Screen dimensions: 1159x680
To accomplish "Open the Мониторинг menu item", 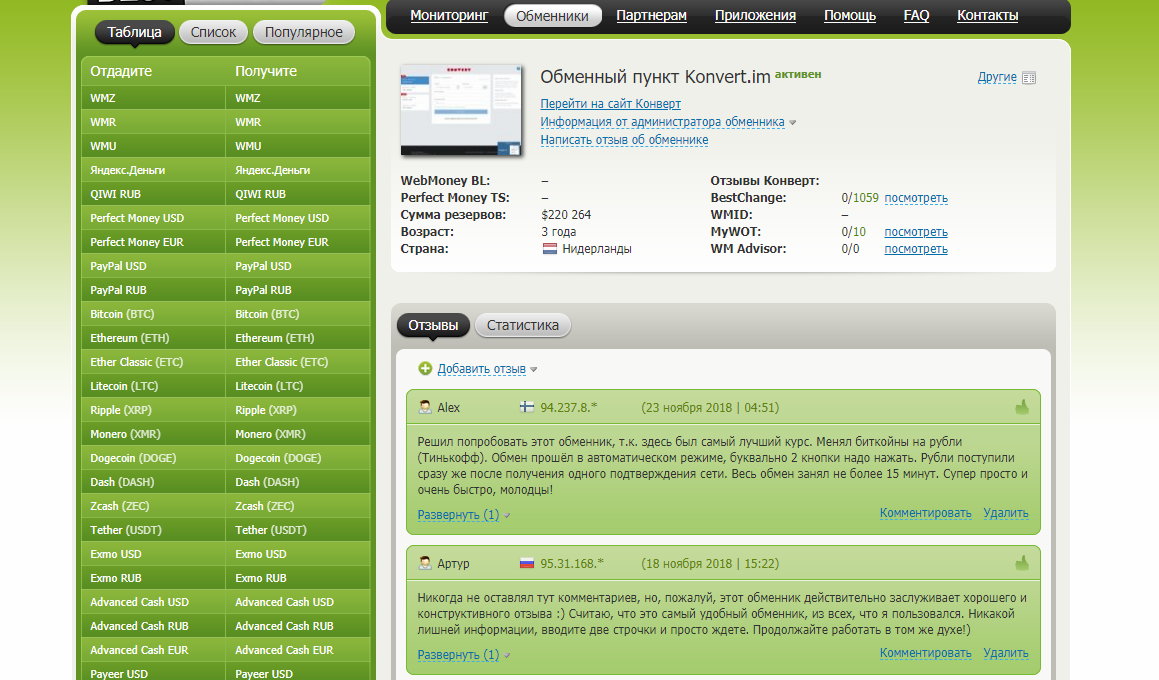I will pos(450,15).
